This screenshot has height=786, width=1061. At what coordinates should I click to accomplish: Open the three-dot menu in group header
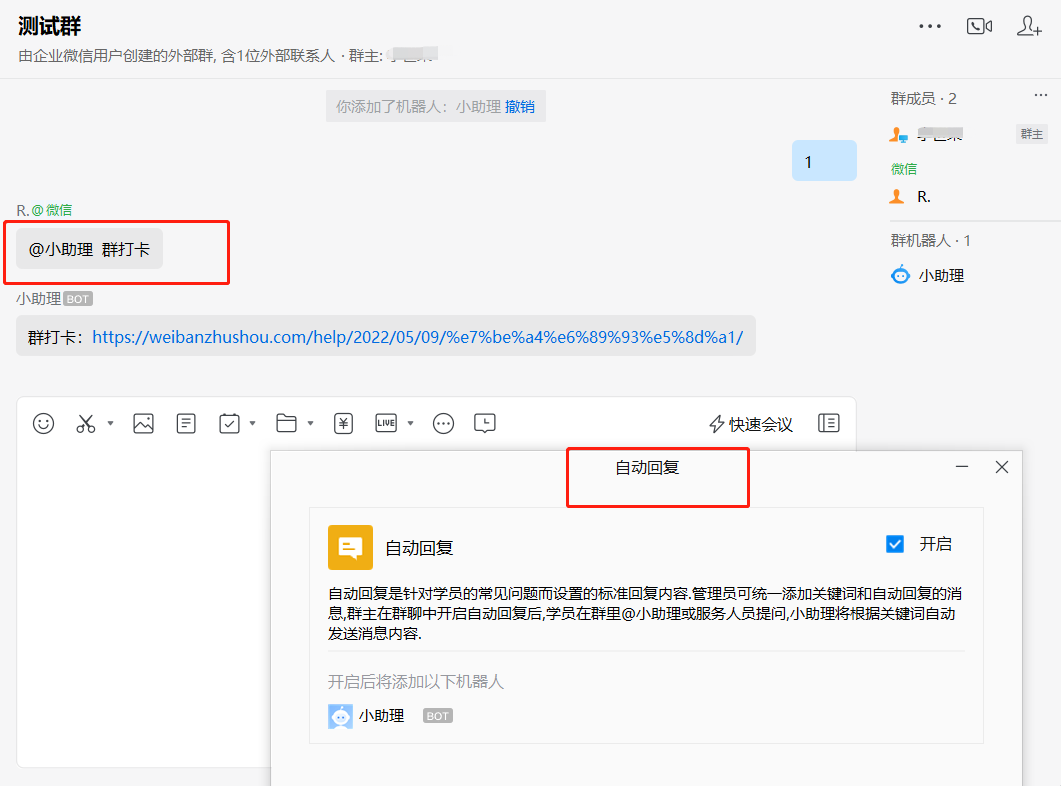pyautogui.click(x=930, y=27)
